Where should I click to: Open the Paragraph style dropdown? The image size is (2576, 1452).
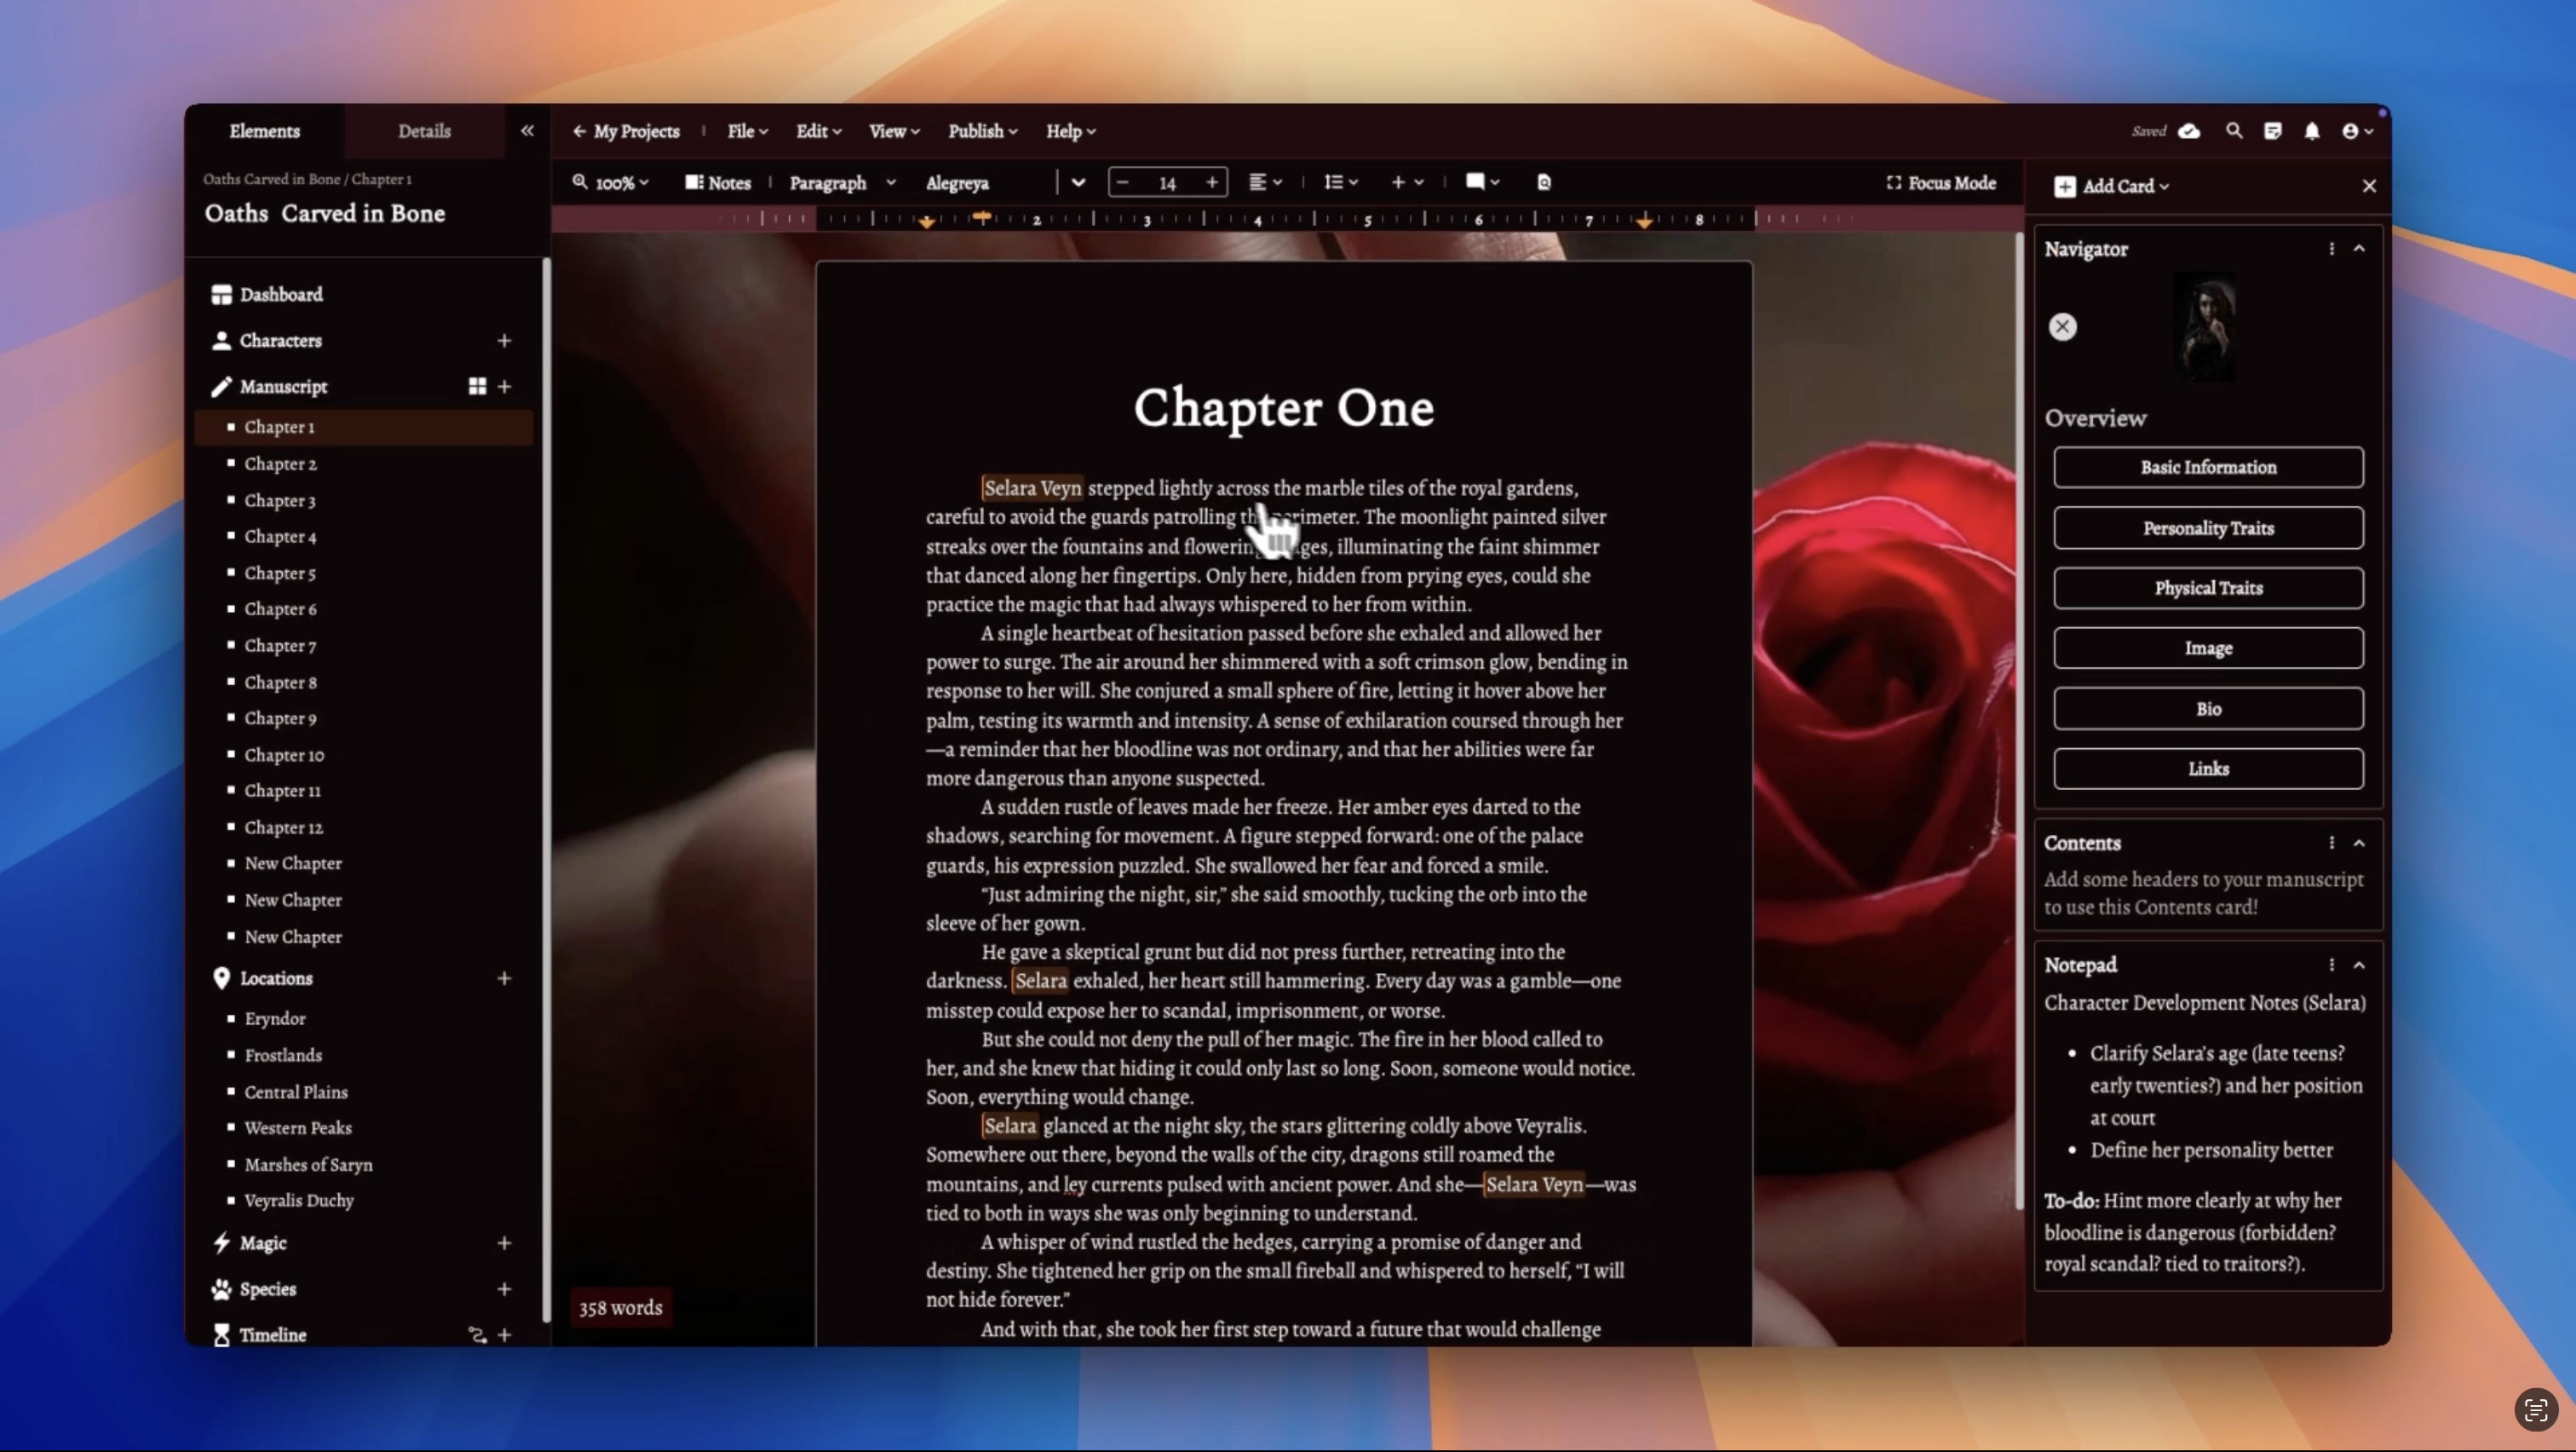pyautogui.click(x=842, y=183)
